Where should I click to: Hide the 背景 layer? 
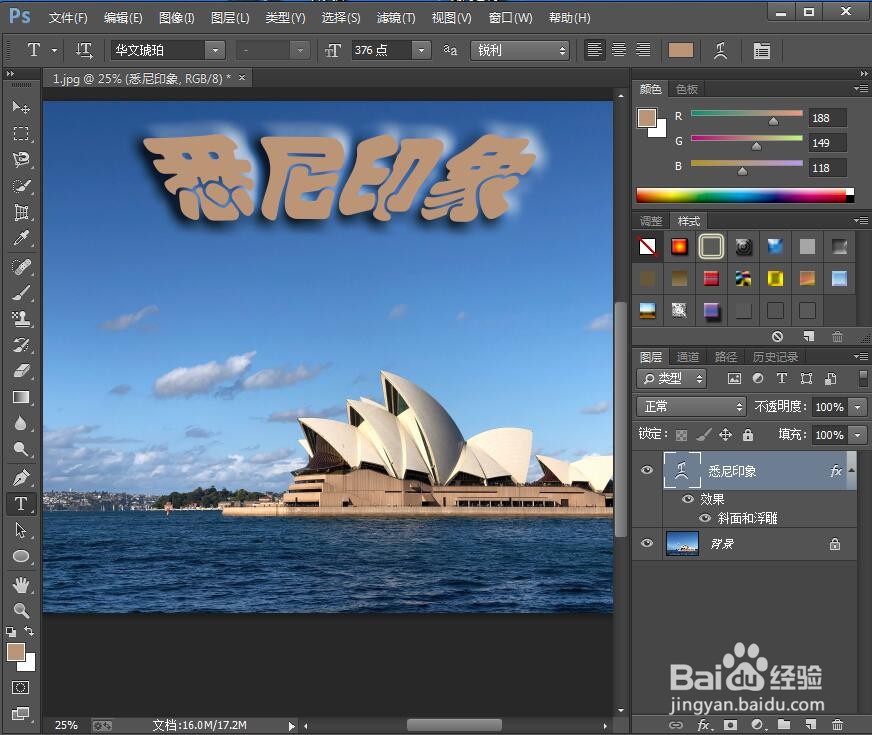pos(646,543)
